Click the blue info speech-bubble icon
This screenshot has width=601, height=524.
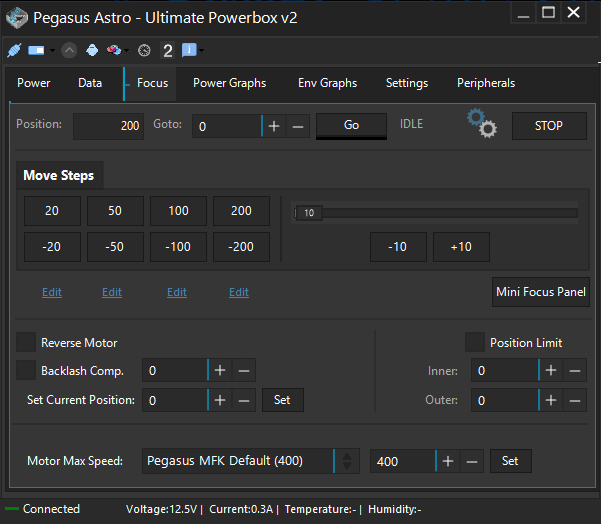[189, 50]
